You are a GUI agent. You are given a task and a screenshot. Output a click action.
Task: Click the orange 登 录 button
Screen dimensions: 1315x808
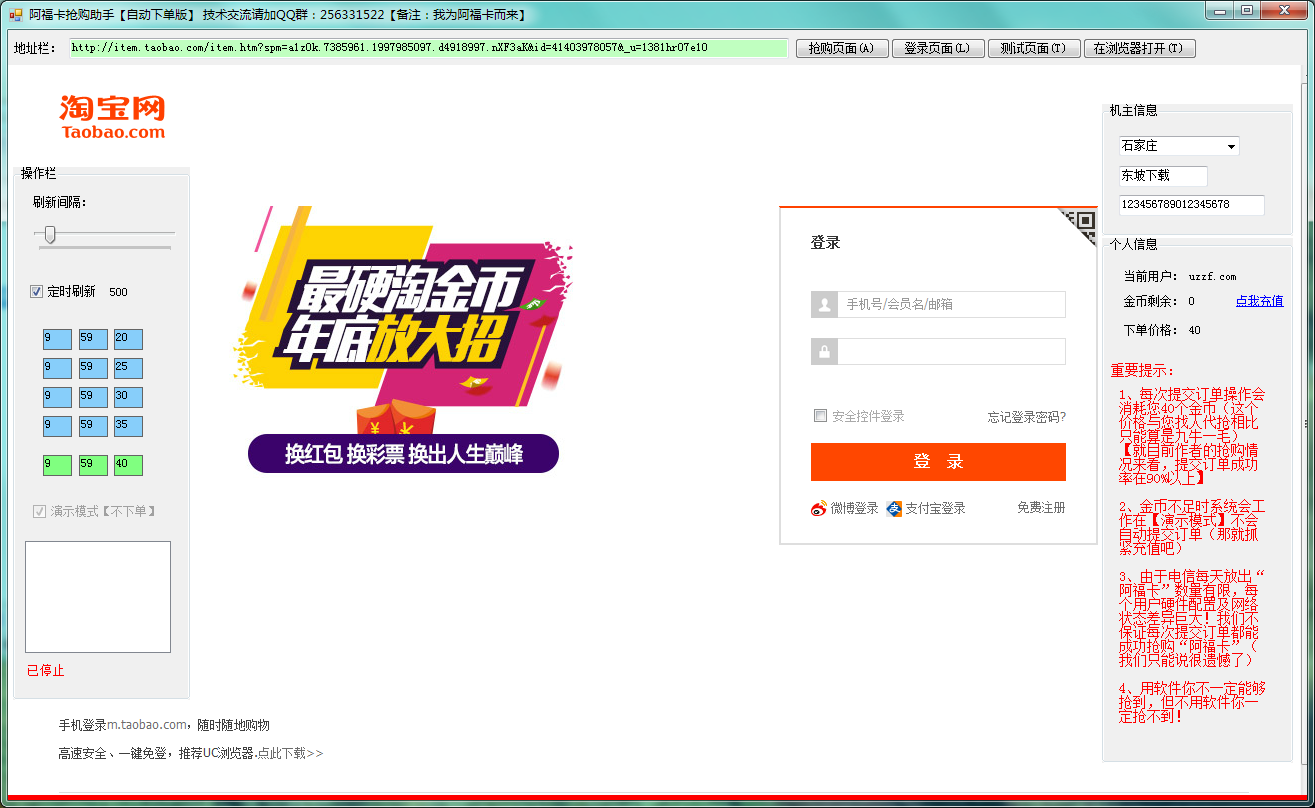point(938,462)
